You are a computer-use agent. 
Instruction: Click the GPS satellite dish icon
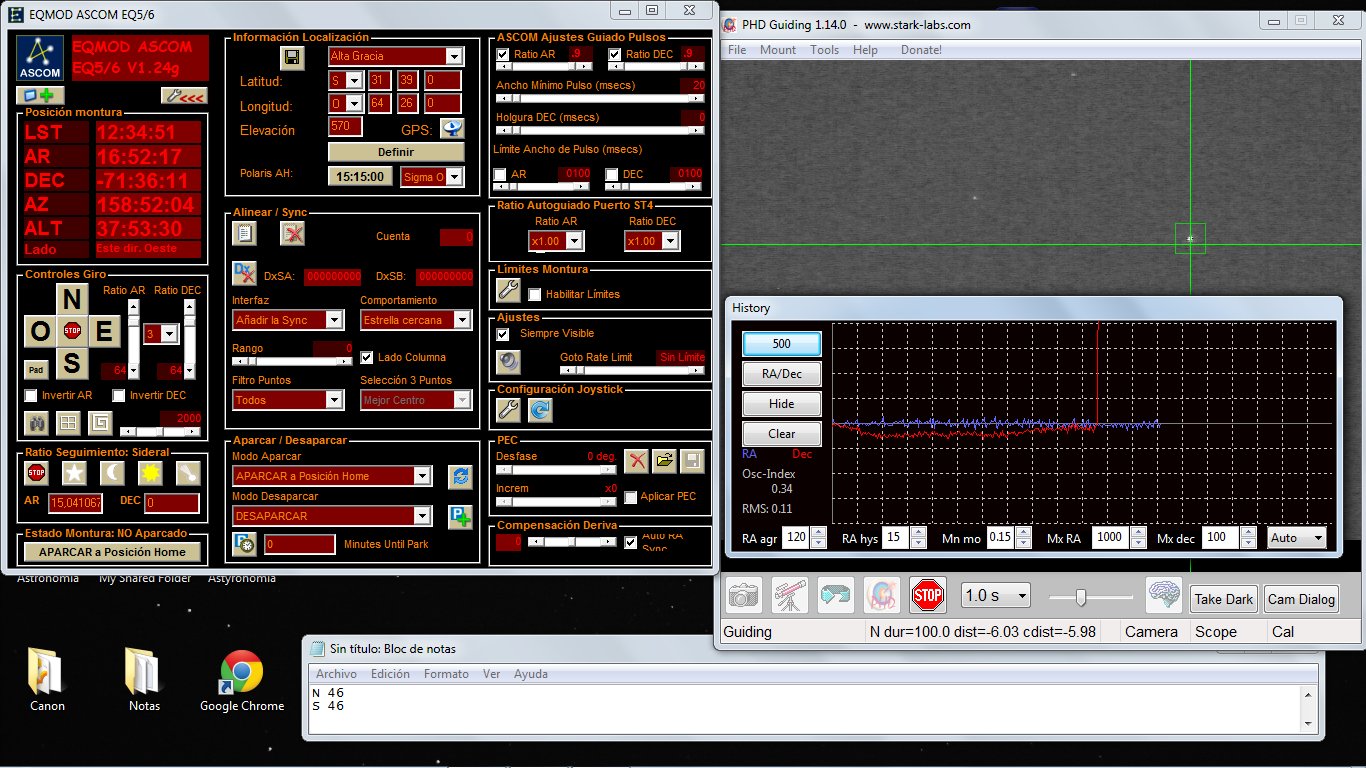[x=453, y=128]
